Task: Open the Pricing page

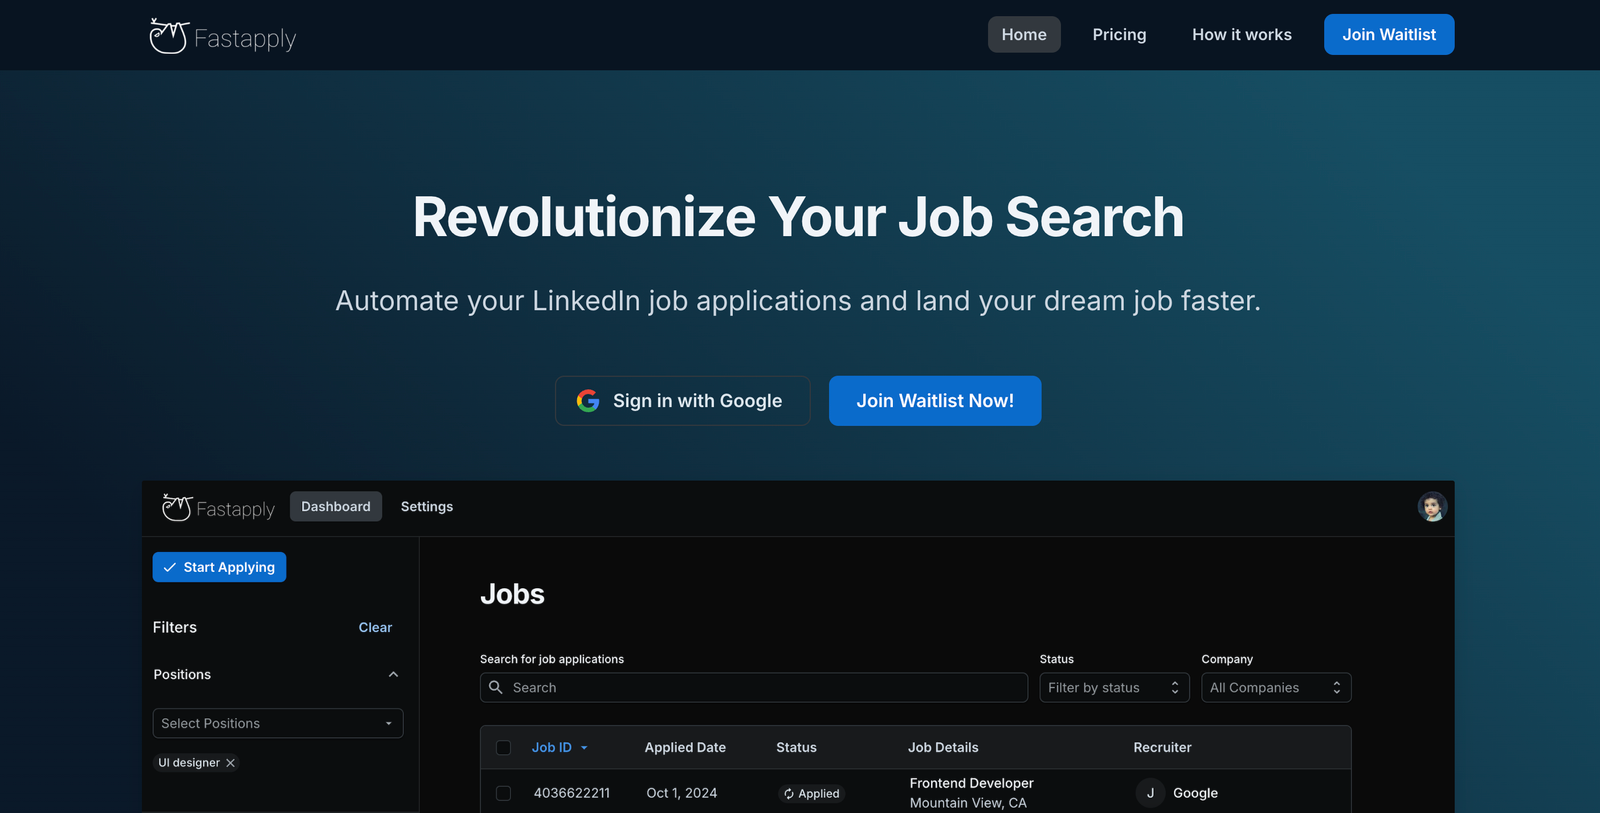Action: point(1119,34)
